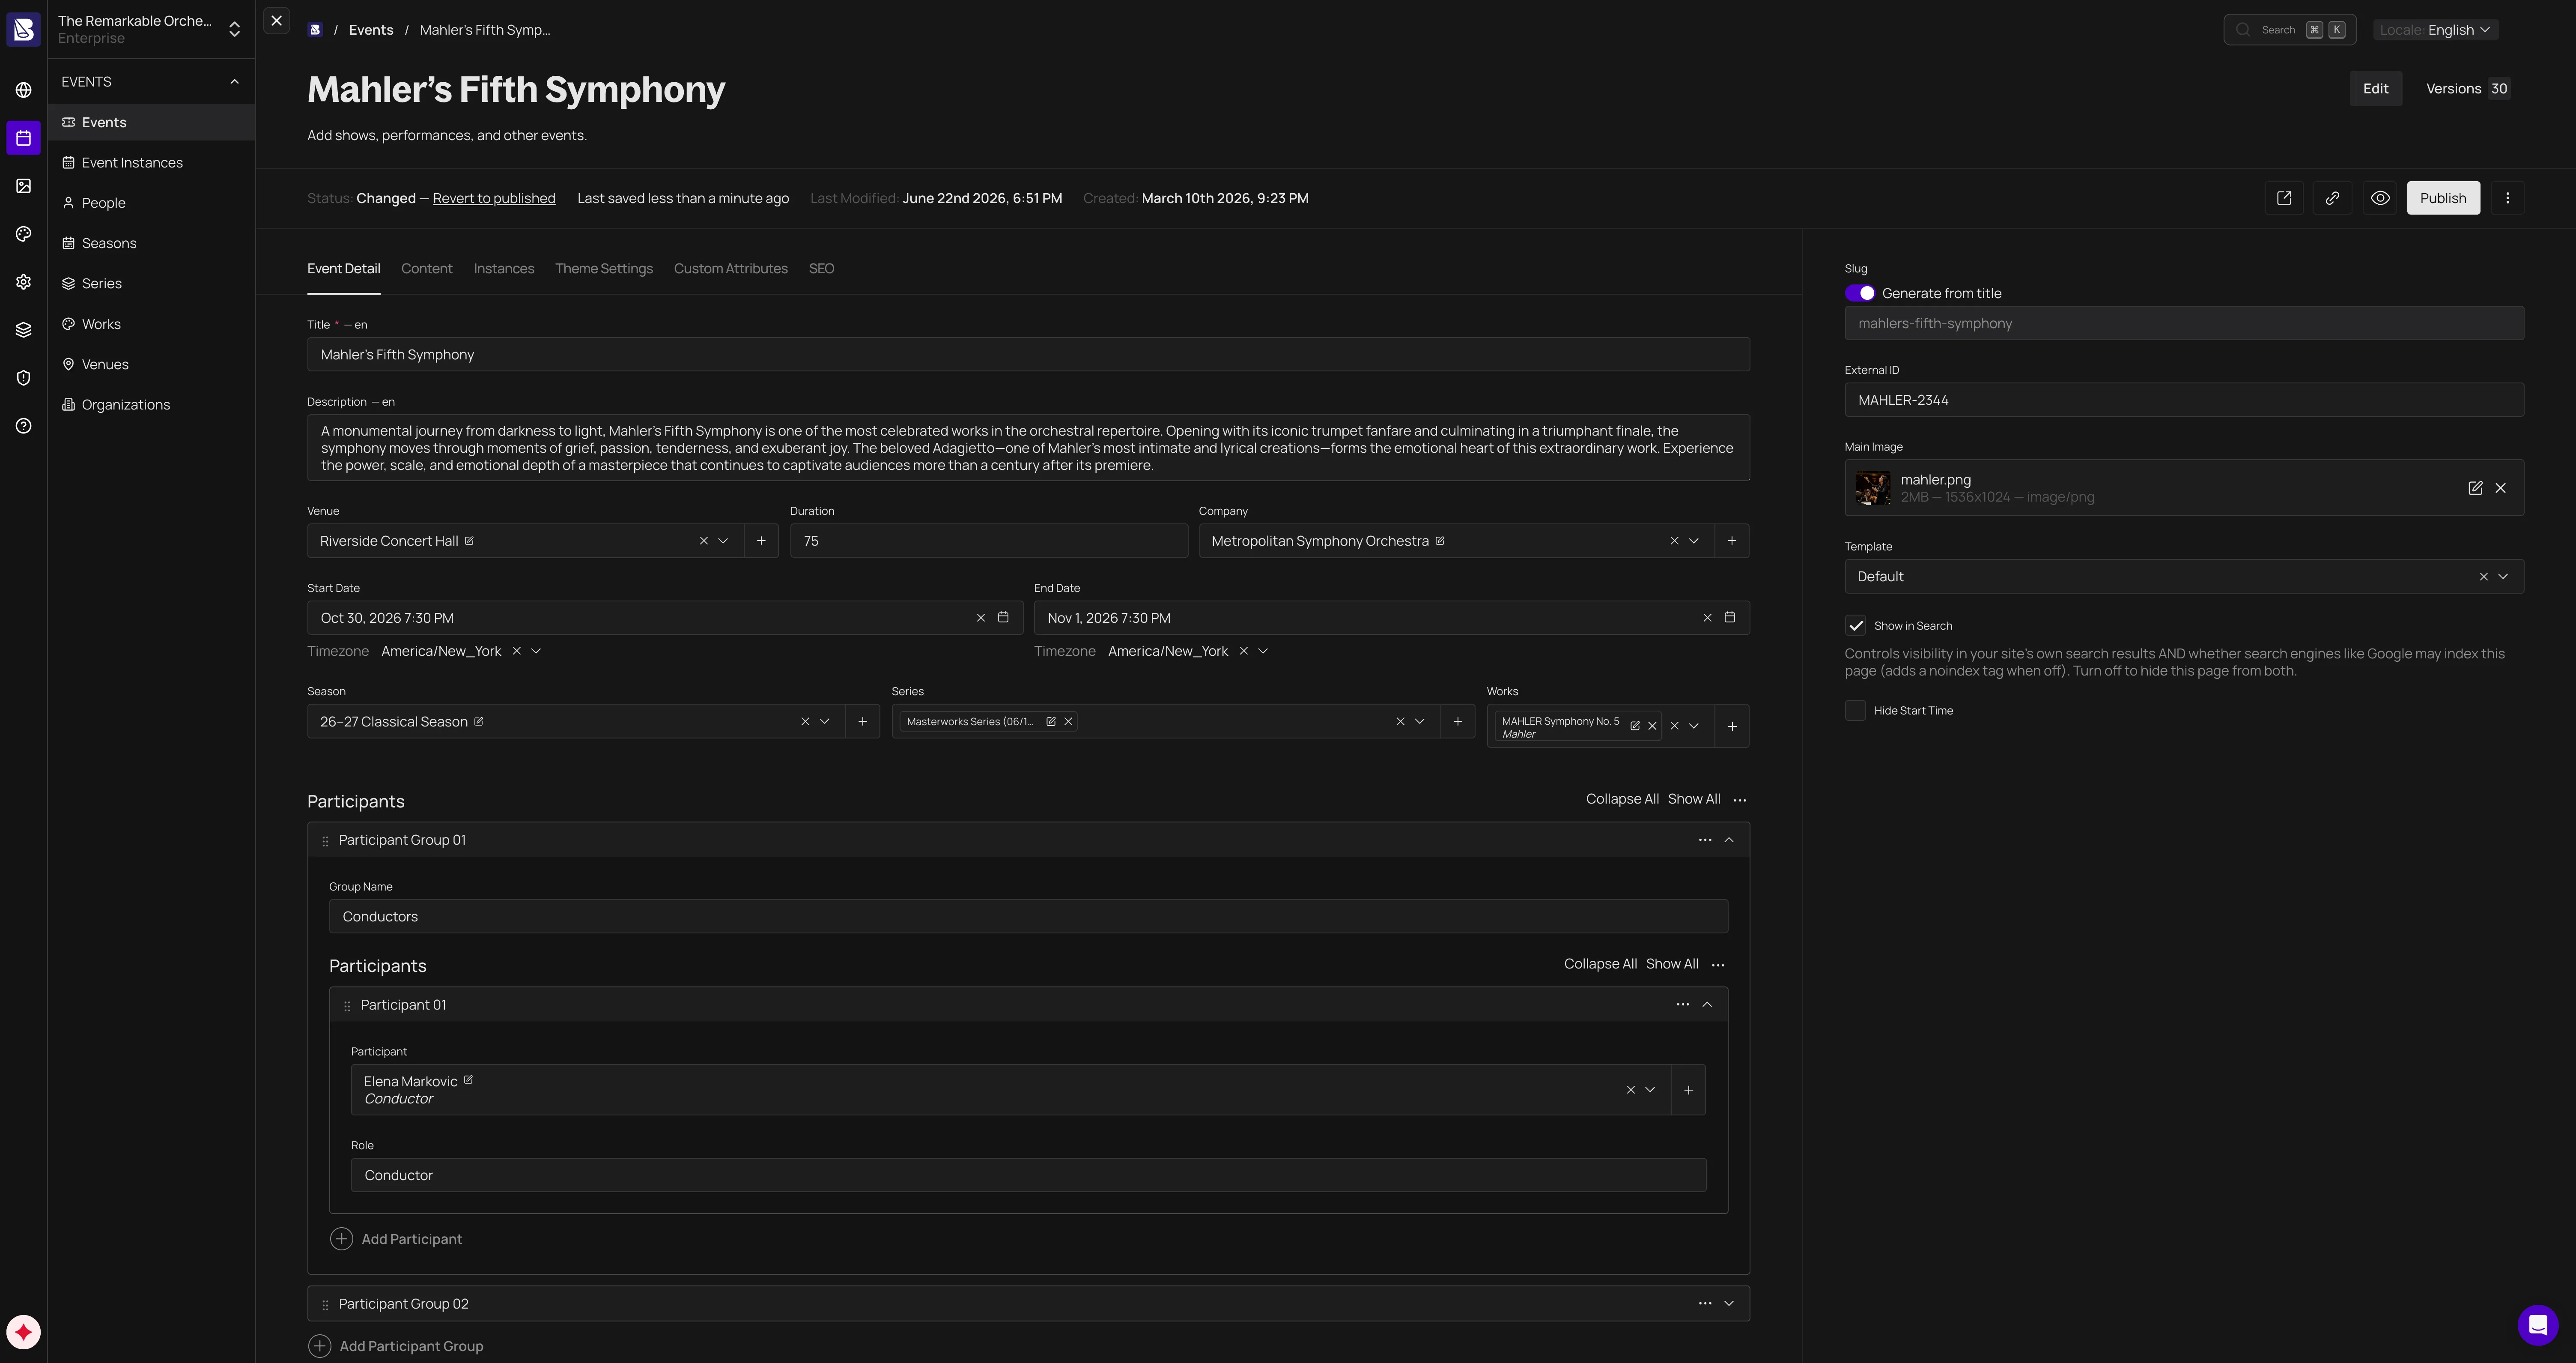Viewport: 2576px width, 1363px height.
Task: Expand Participant Group 02
Action: tap(1729, 1303)
